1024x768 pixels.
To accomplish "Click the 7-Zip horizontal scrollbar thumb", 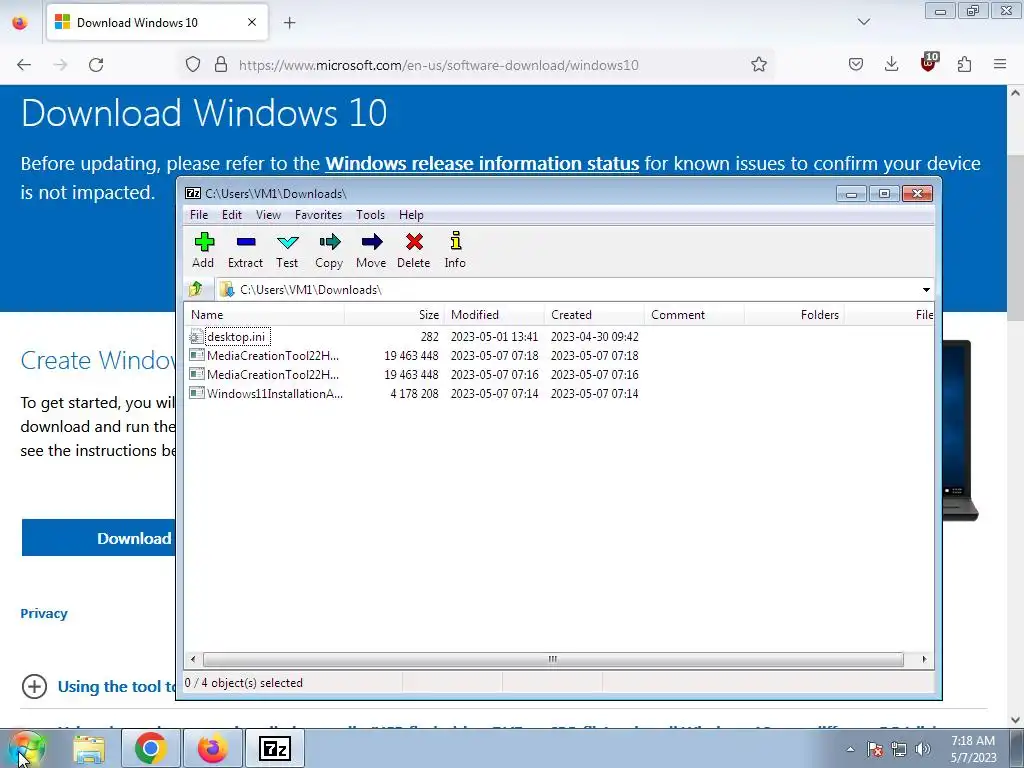I will (x=552, y=659).
